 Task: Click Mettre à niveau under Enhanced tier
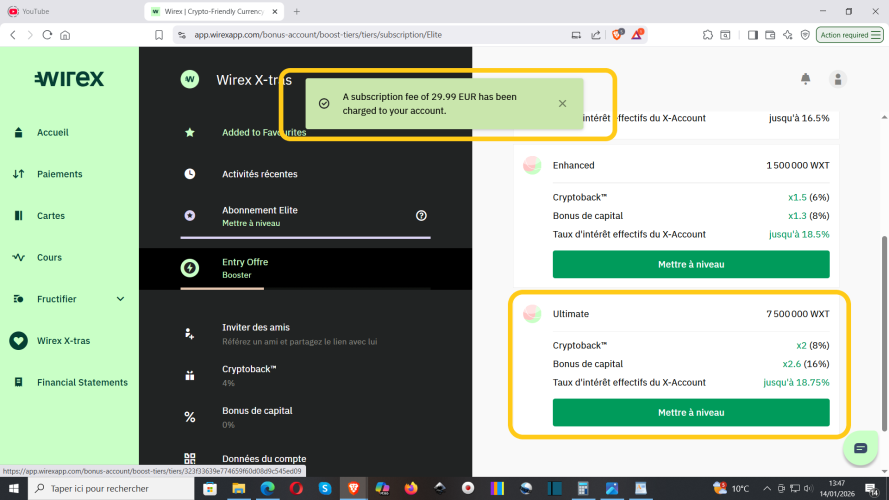pos(690,264)
